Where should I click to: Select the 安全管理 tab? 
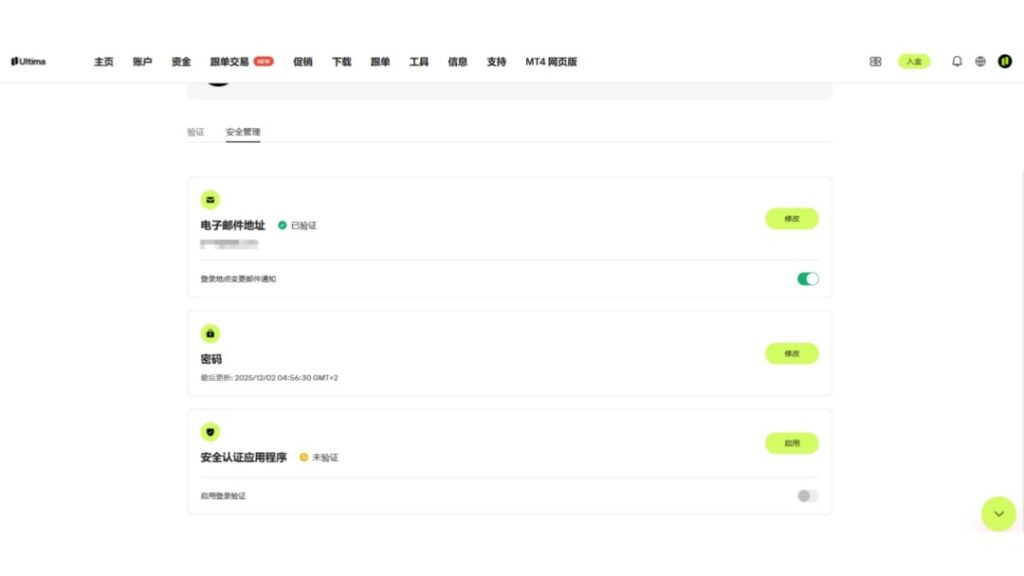pyautogui.click(x=242, y=131)
